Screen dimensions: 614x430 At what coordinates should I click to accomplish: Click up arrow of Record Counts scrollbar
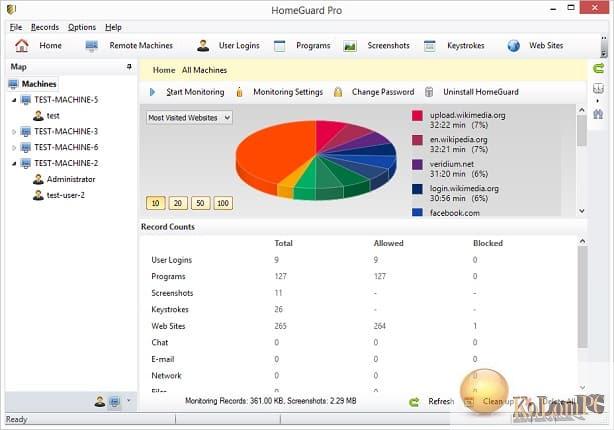(x=582, y=241)
